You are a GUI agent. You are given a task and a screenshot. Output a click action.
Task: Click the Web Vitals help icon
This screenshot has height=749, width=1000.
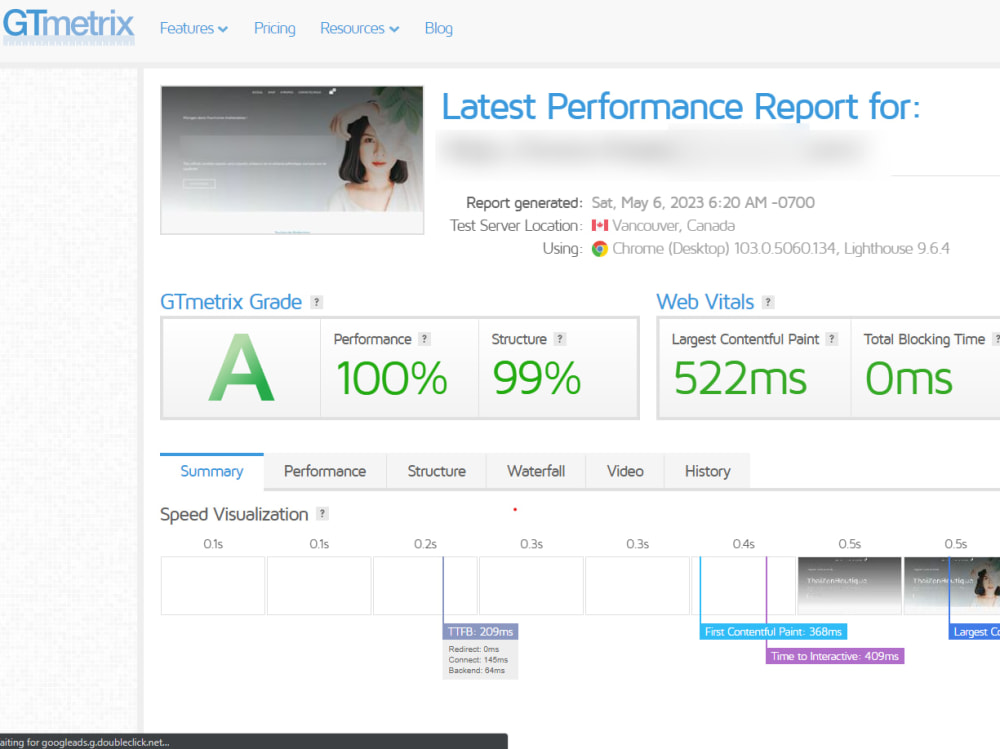pos(768,302)
